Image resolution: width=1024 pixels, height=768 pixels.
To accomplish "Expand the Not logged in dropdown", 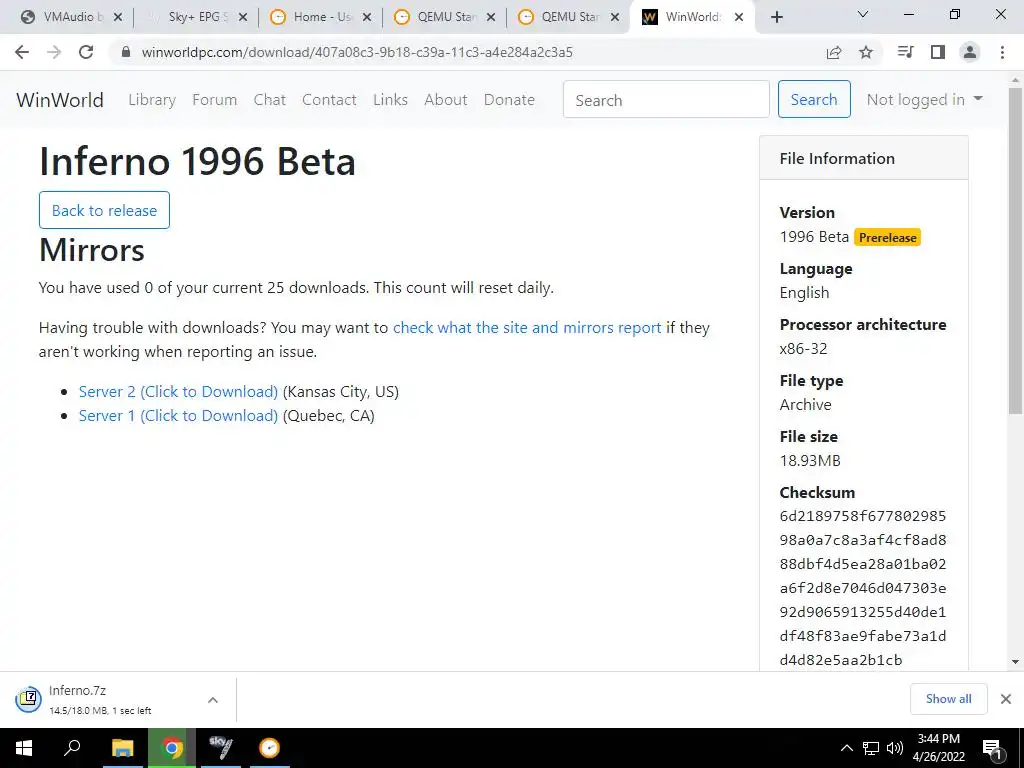I will [x=924, y=100].
